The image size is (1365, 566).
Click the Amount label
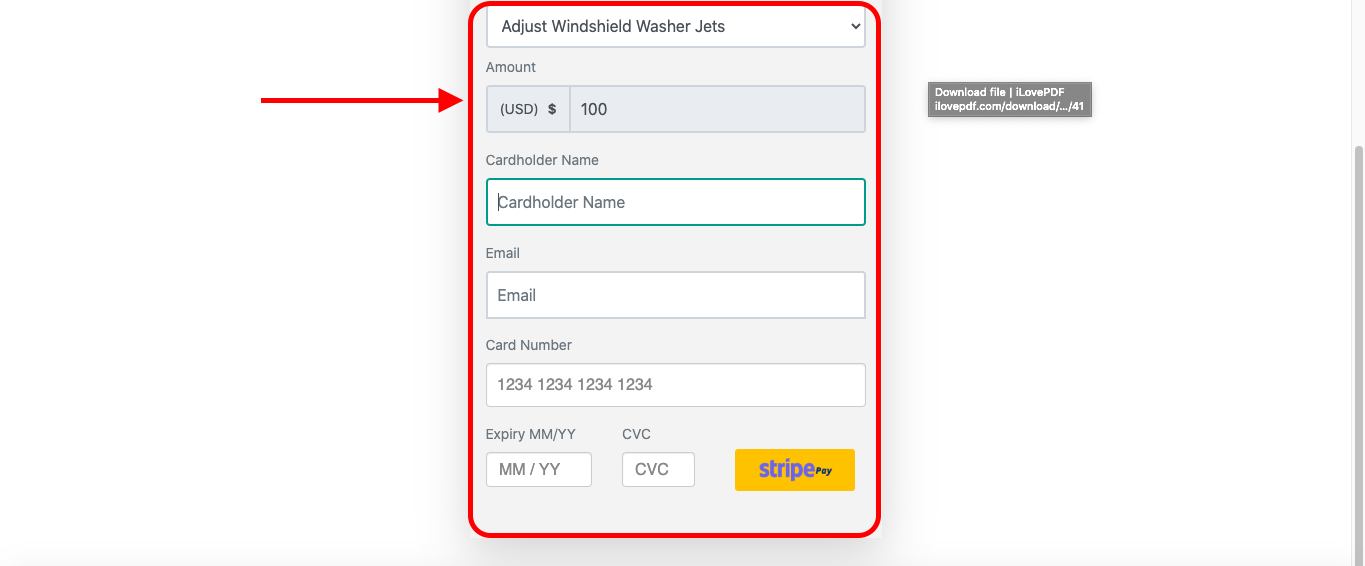click(x=511, y=67)
